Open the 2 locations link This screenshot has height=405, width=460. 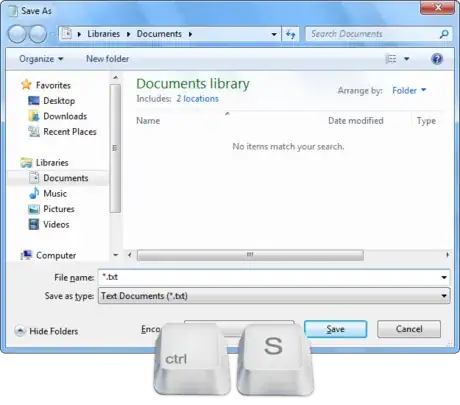[x=197, y=99]
